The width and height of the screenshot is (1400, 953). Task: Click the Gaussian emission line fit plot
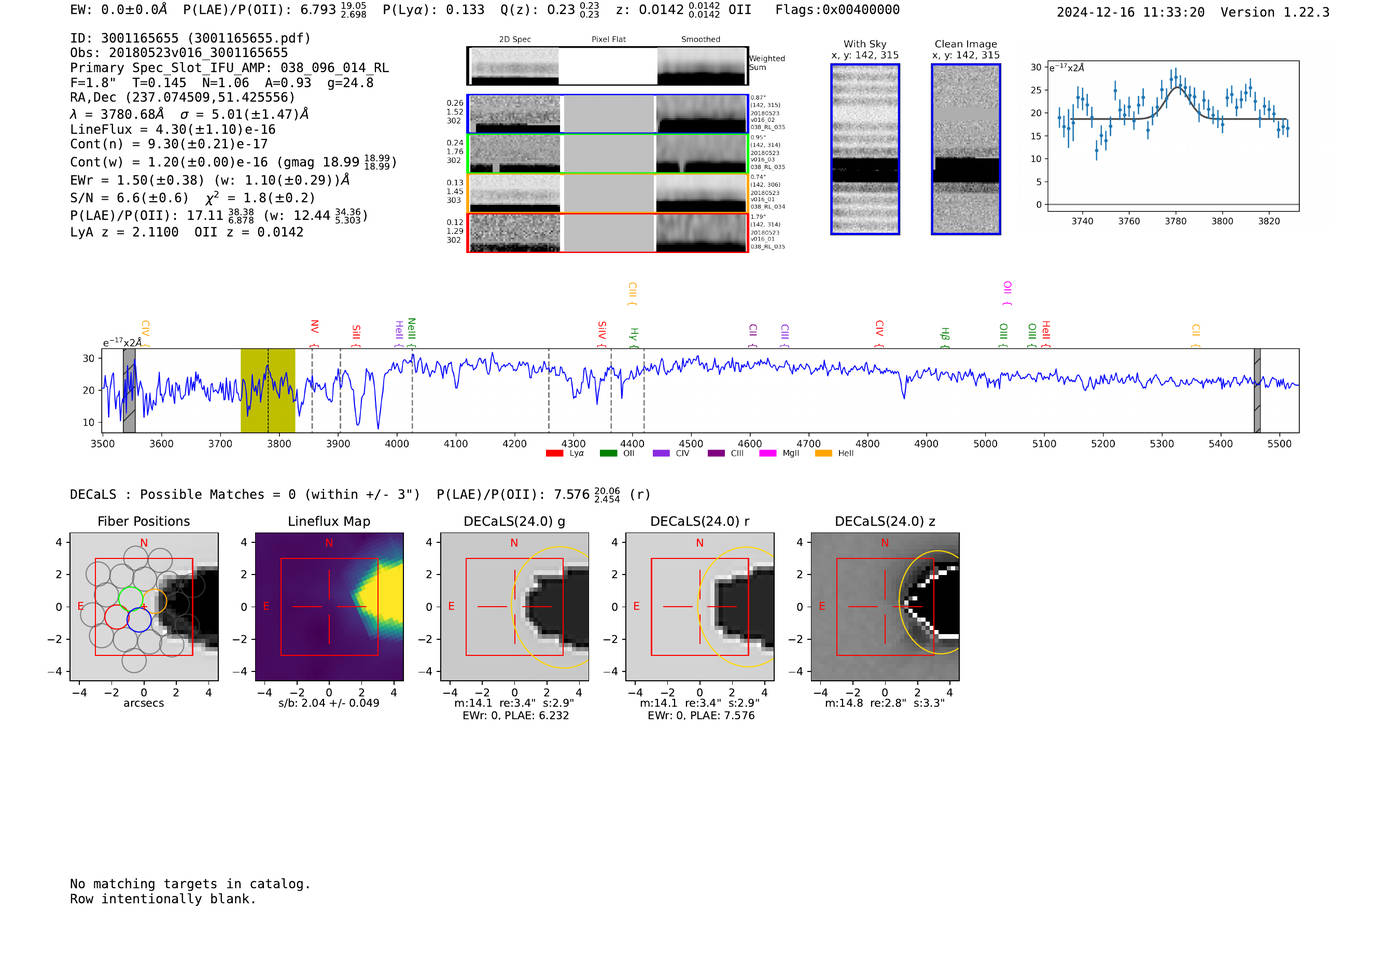point(1172,137)
